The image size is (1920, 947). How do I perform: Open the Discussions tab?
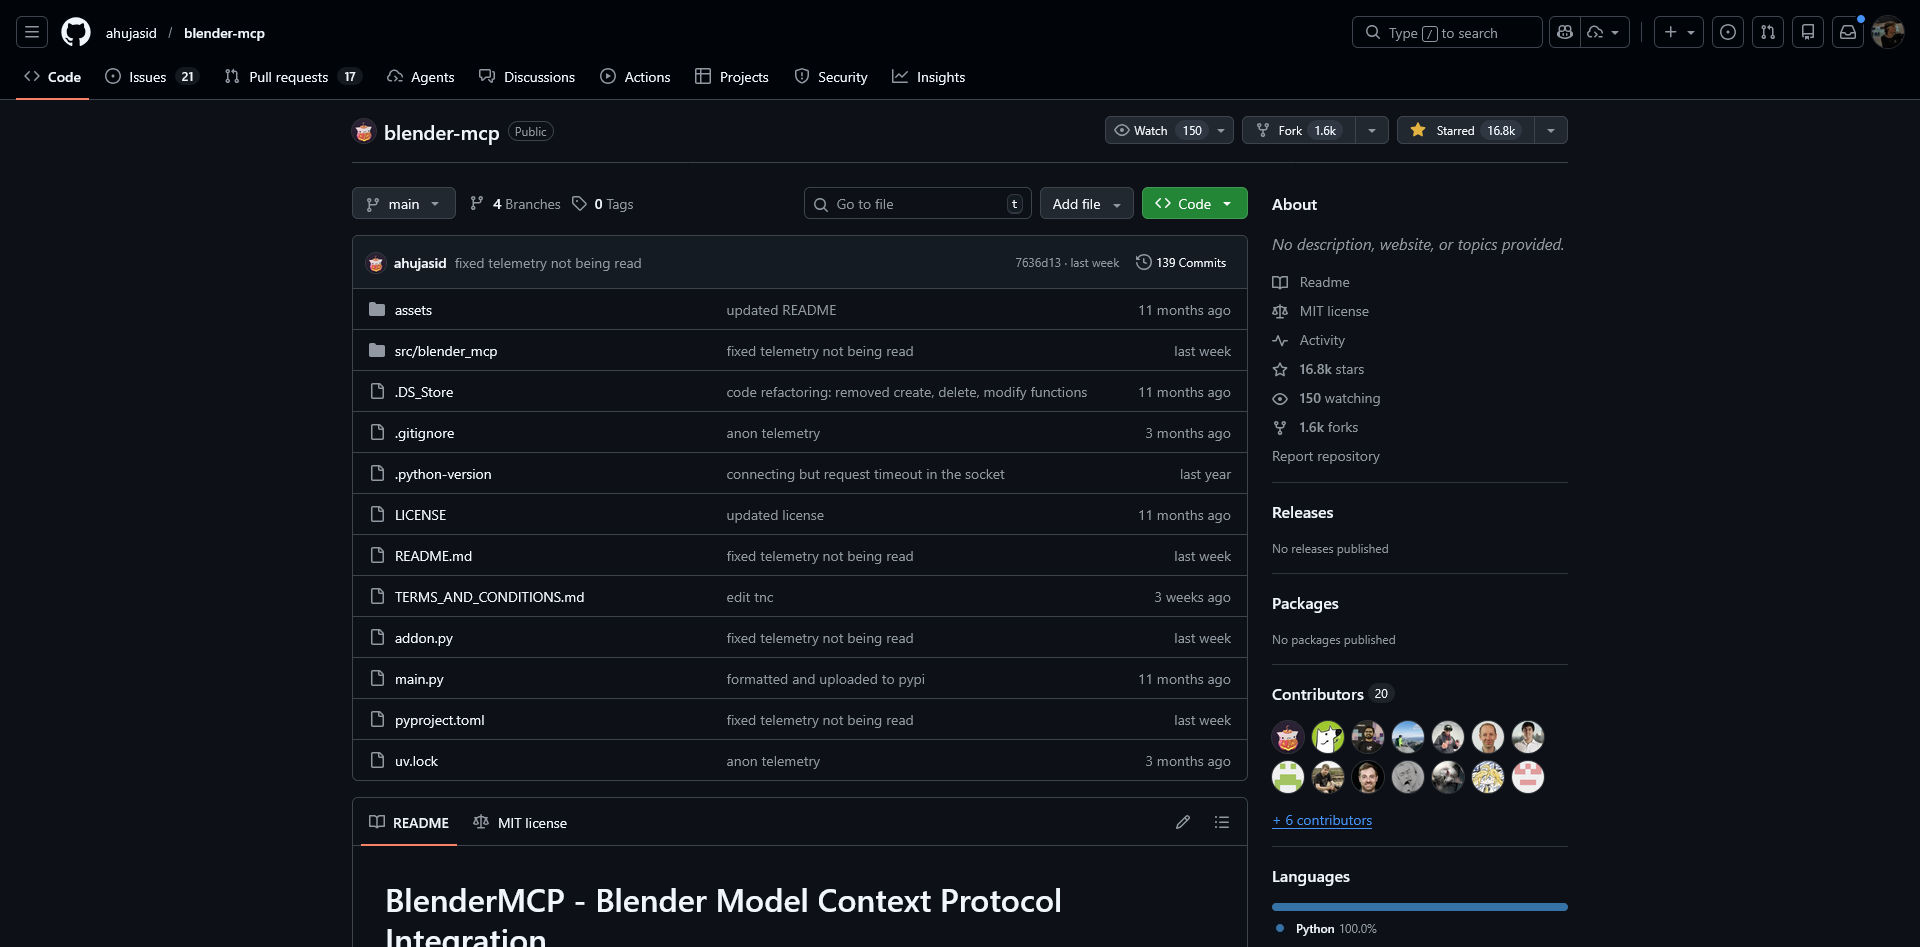click(x=527, y=77)
